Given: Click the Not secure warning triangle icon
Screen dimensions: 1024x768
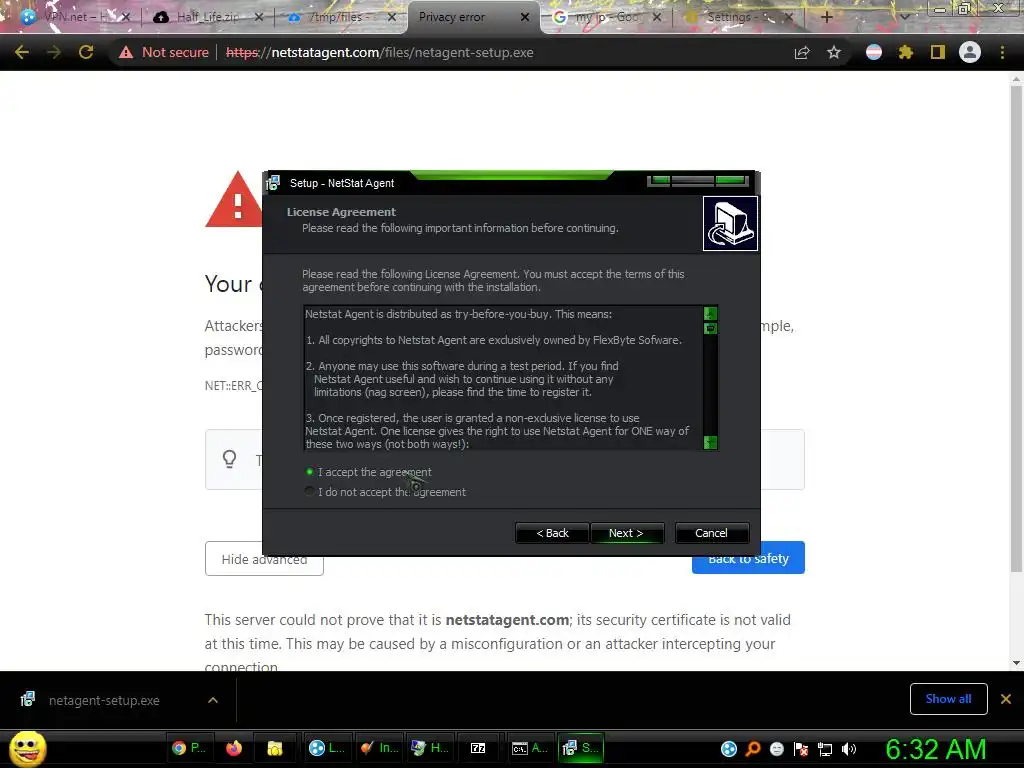Looking at the screenshot, I should [x=126, y=52].
